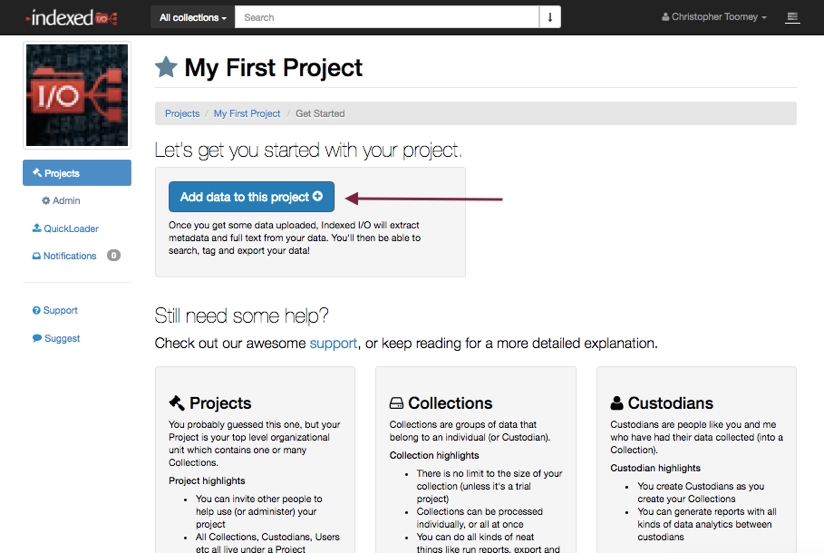824x553 pixels.
Task: Click the Indexed I/O logo in the header
Action: tap(71, 18)
